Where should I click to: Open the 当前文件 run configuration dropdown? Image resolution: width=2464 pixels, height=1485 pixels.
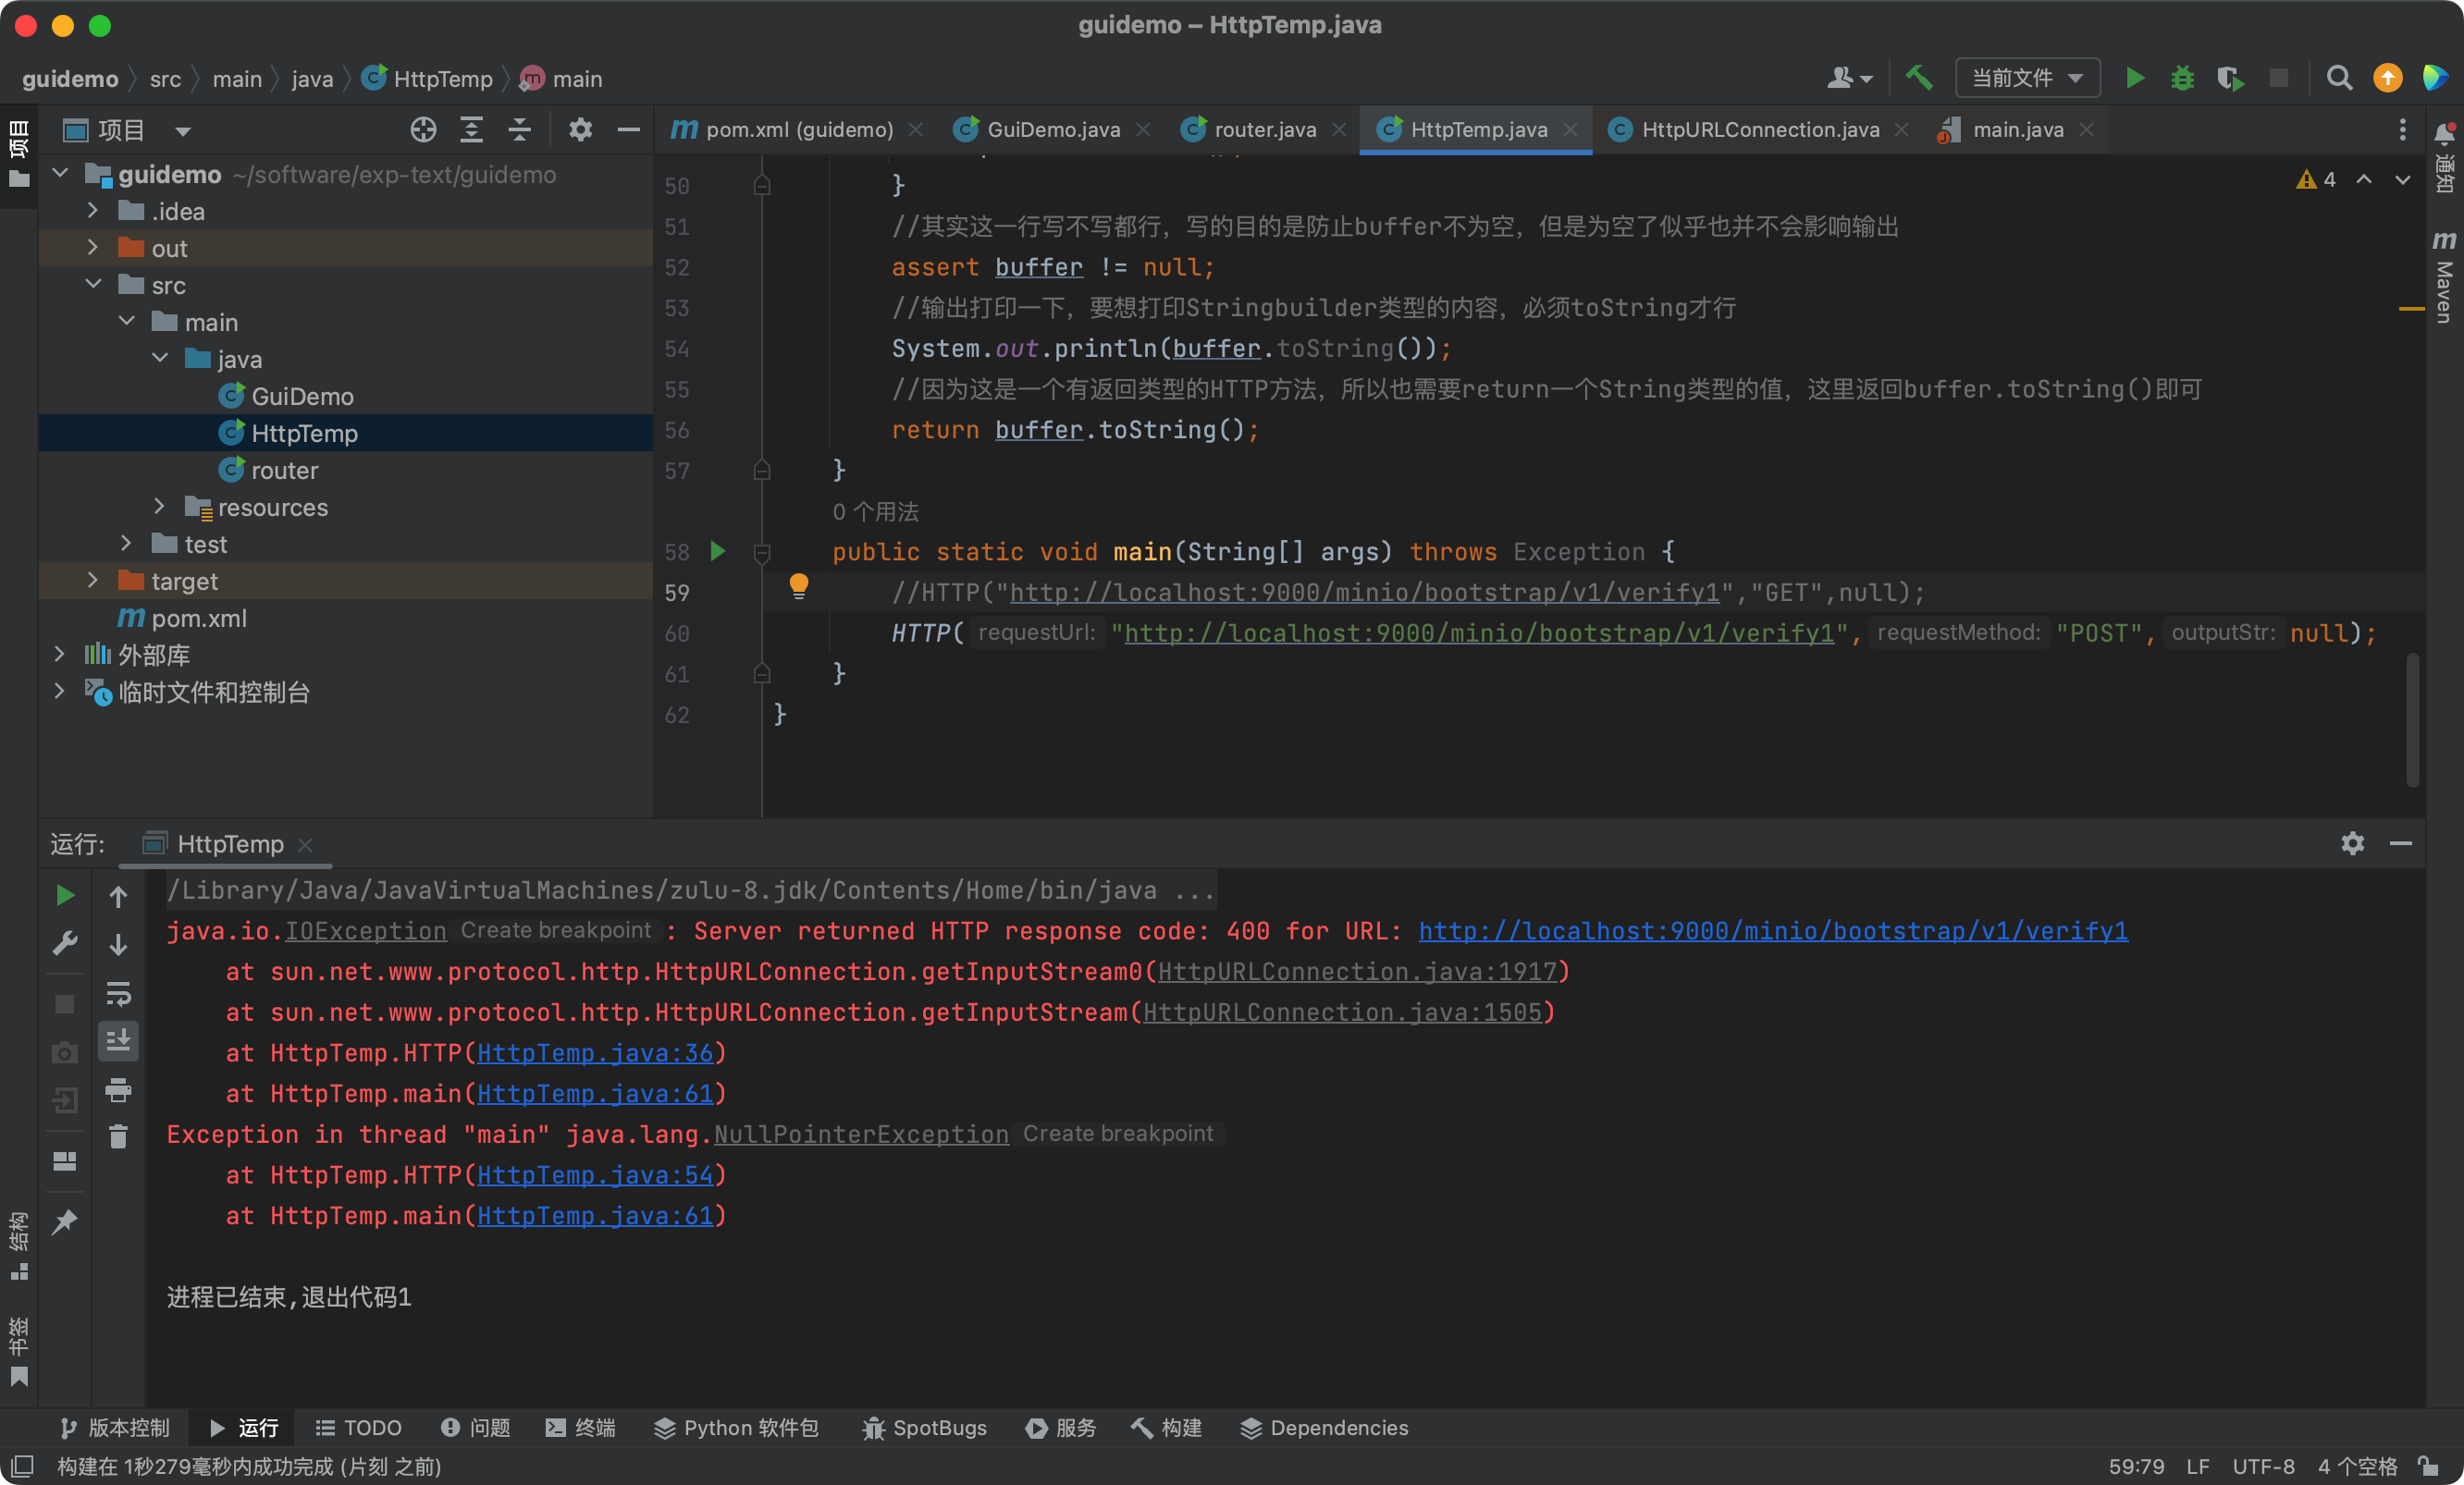coord(2027,78)
